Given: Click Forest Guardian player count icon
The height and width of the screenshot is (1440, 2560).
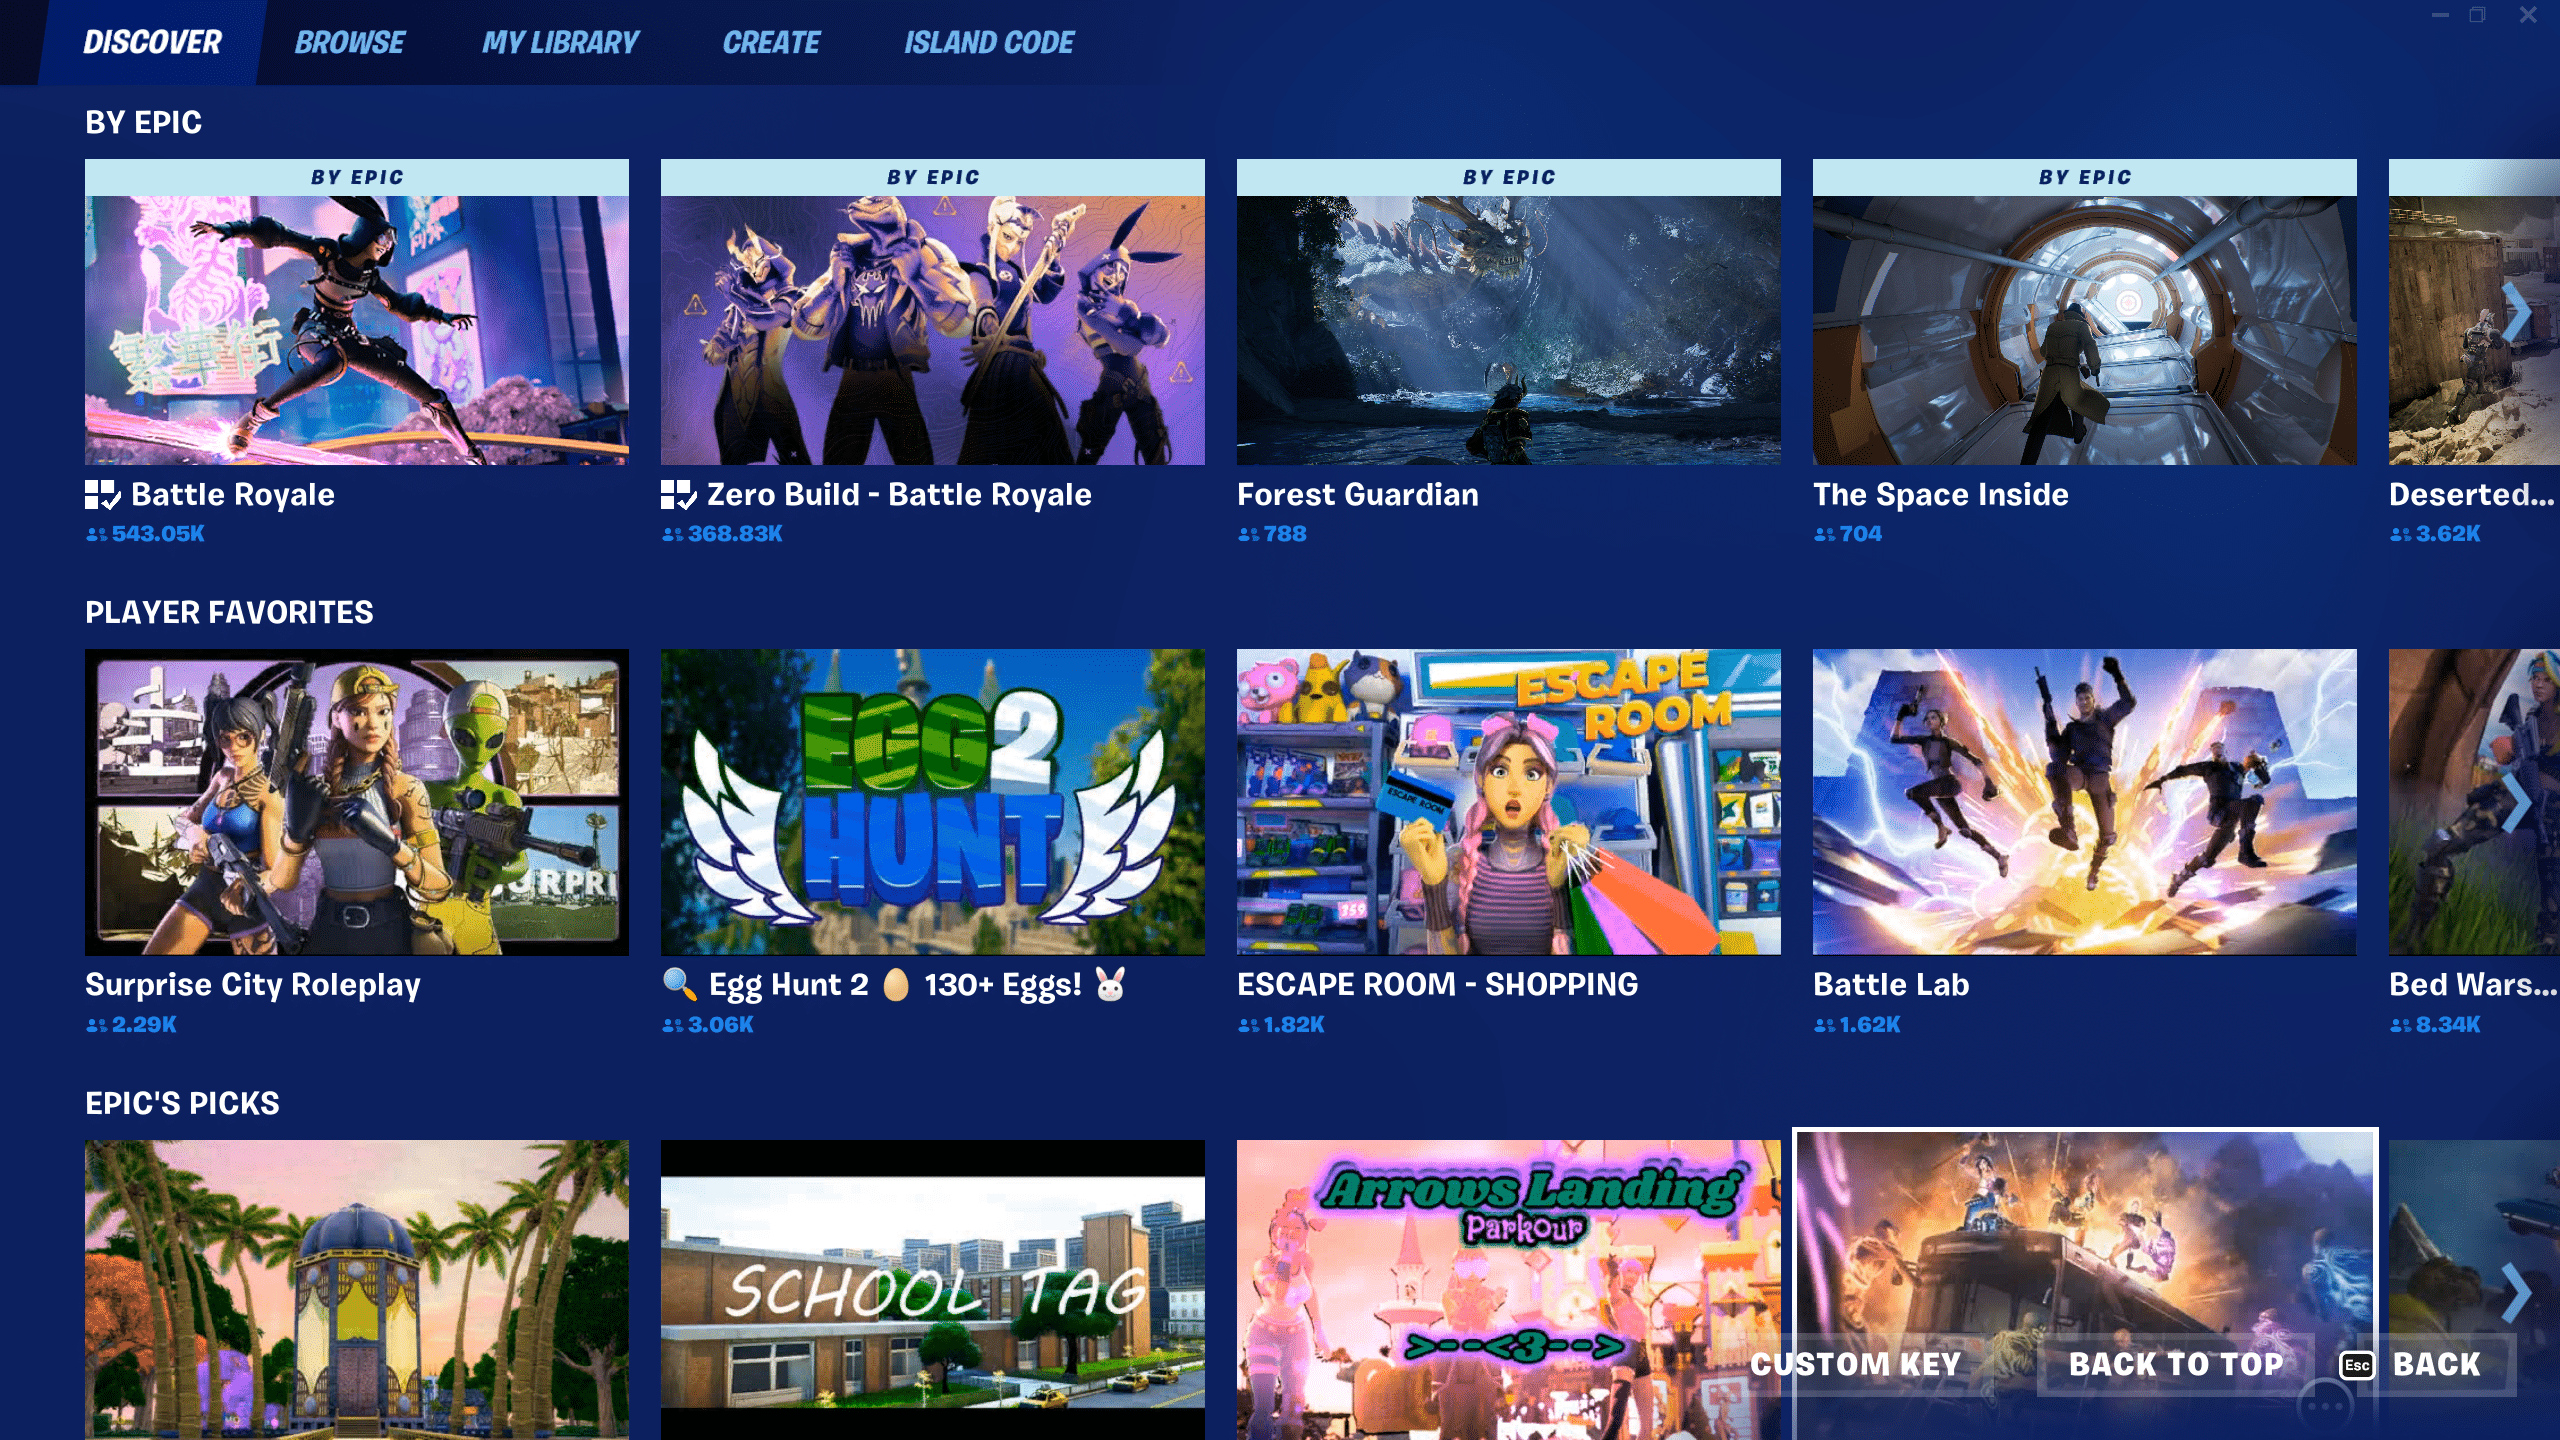Looking at the screenshot, I should click(1248, 535).
